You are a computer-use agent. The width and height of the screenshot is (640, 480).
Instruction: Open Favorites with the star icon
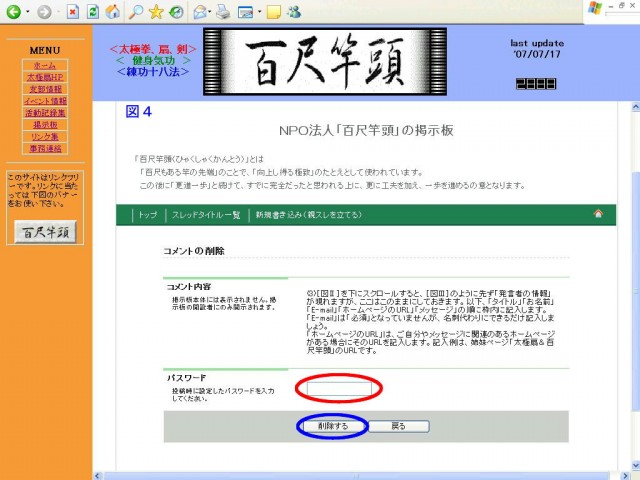pos(155,12)
